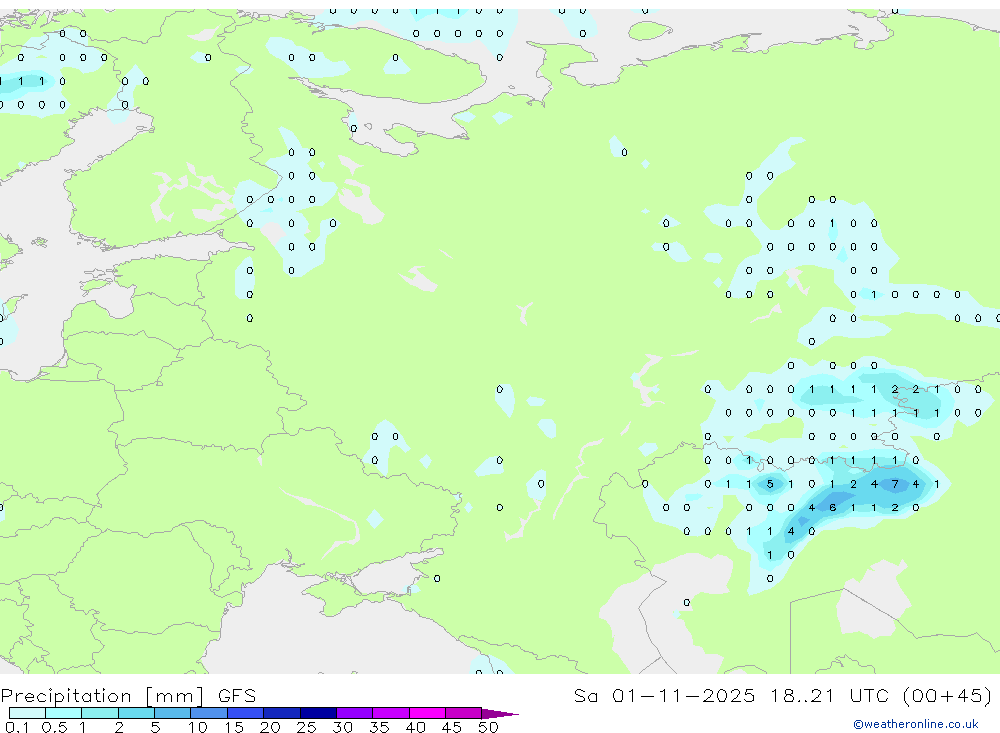Click the 25–30 mm legend swatch
The width and height of the screenshot is (1000, 733).
[x=318, y=713]
